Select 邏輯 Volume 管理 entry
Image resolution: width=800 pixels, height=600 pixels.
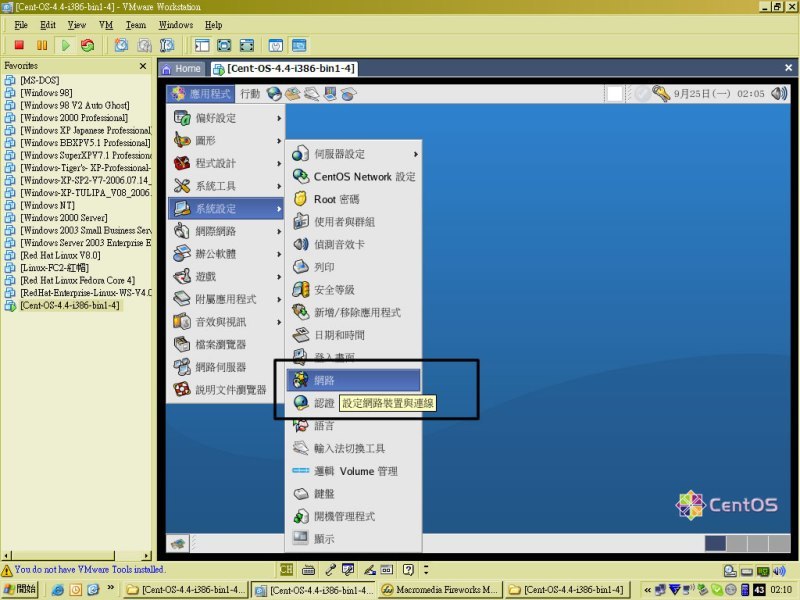(x=354, y=471)
